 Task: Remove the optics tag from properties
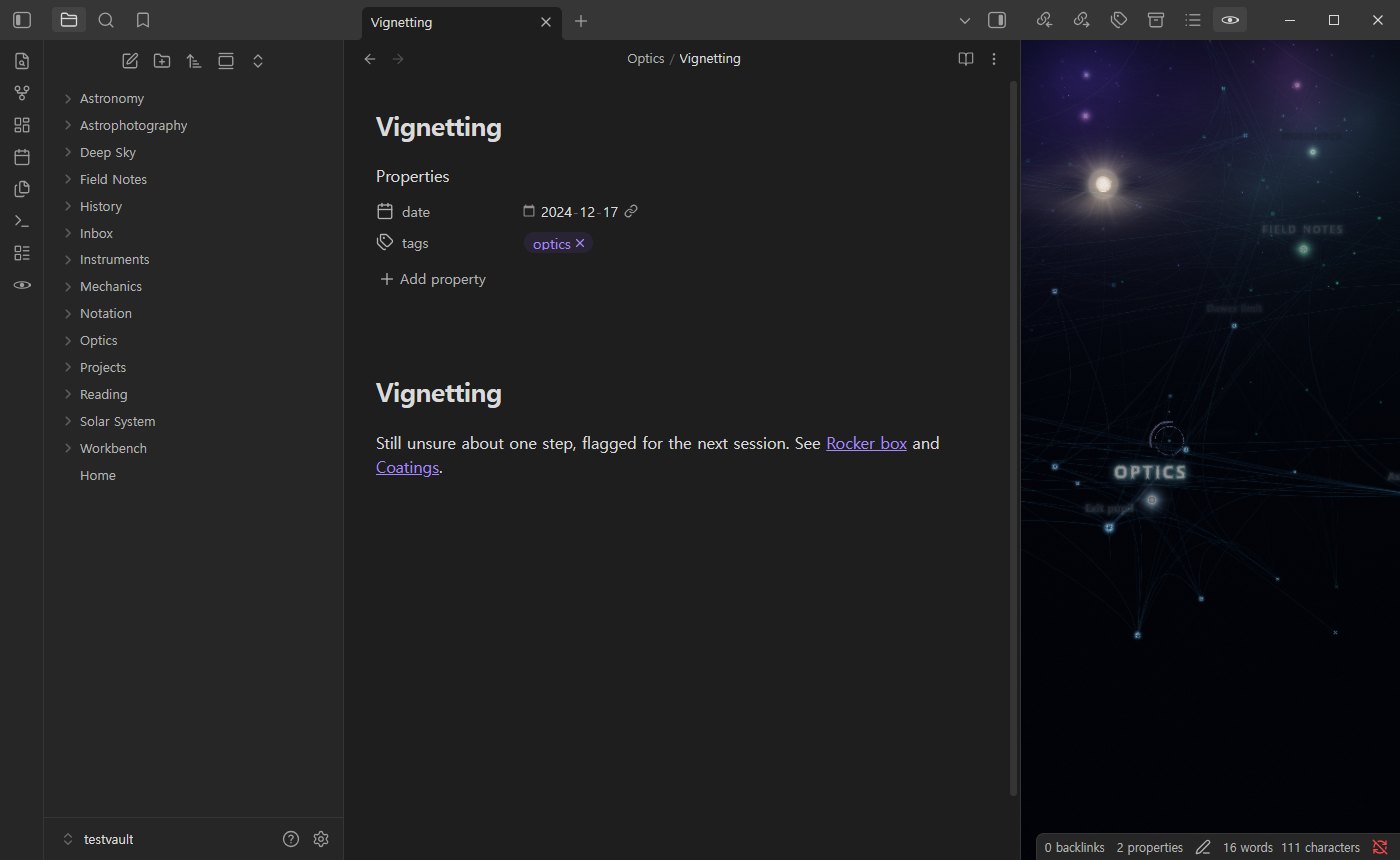580,243
